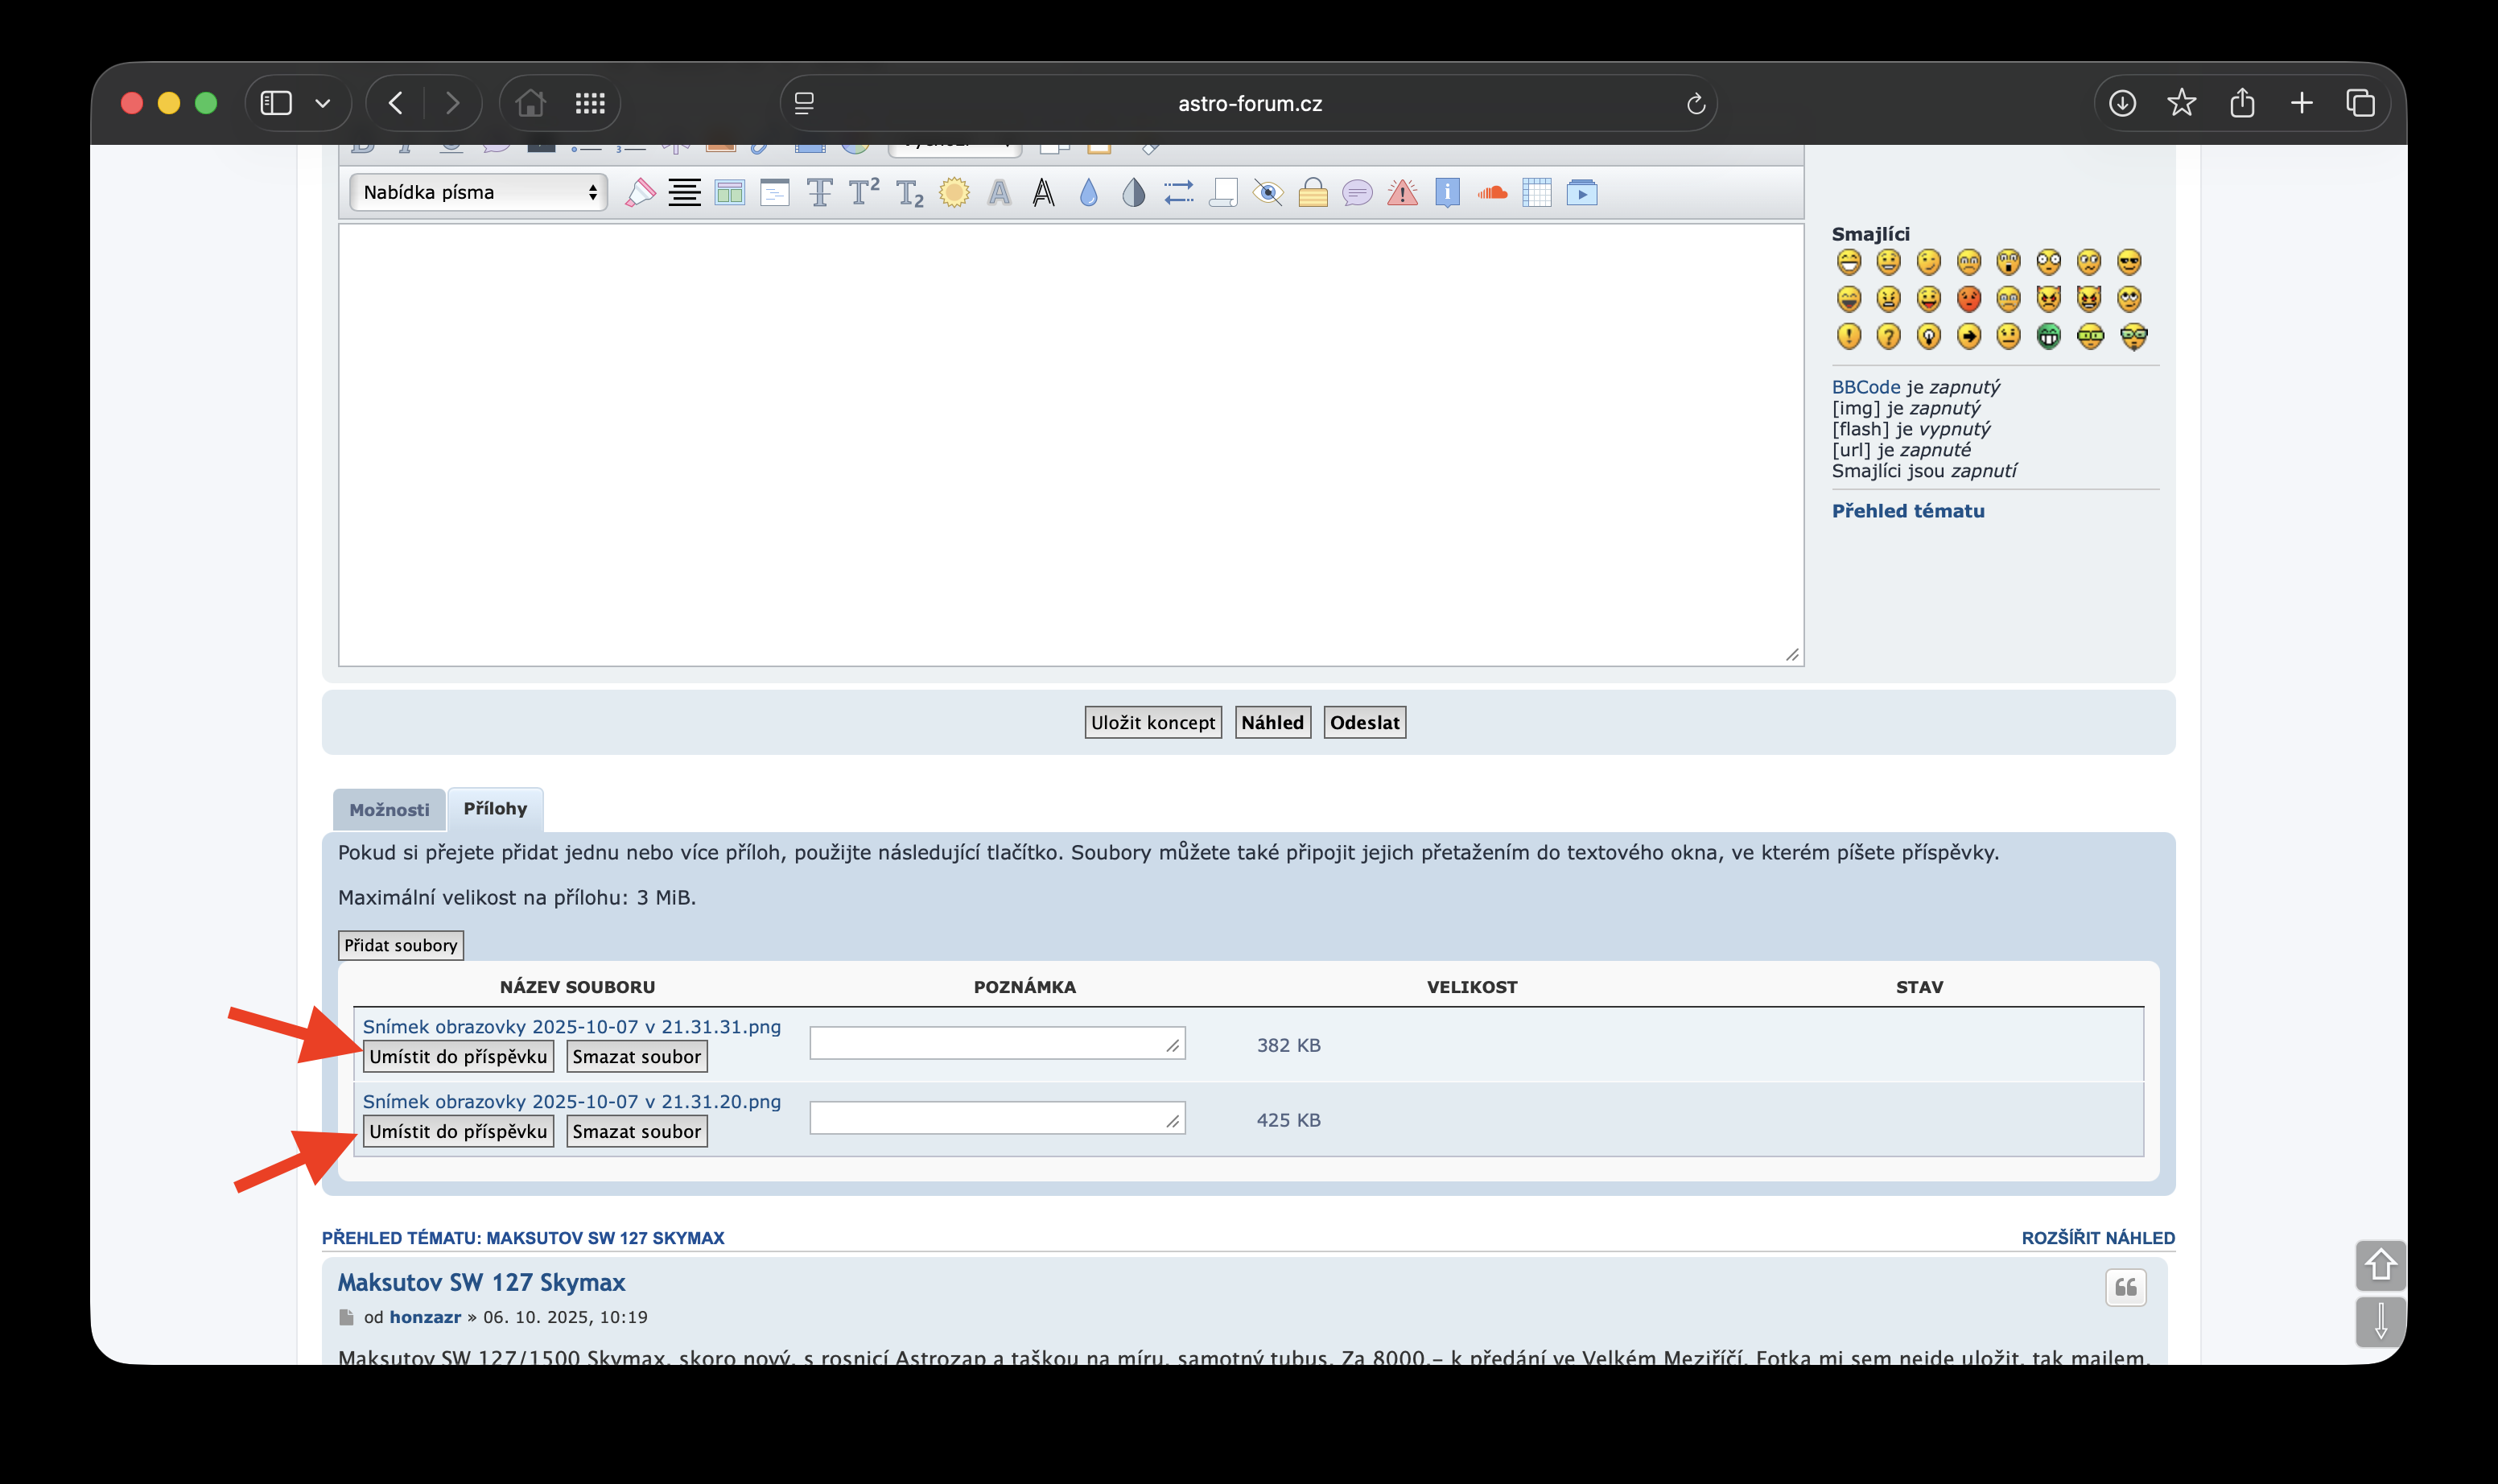The image size is (2498, 1484).
Task: Click the padlock icon in toolbar
Action: coord(1313,192)
